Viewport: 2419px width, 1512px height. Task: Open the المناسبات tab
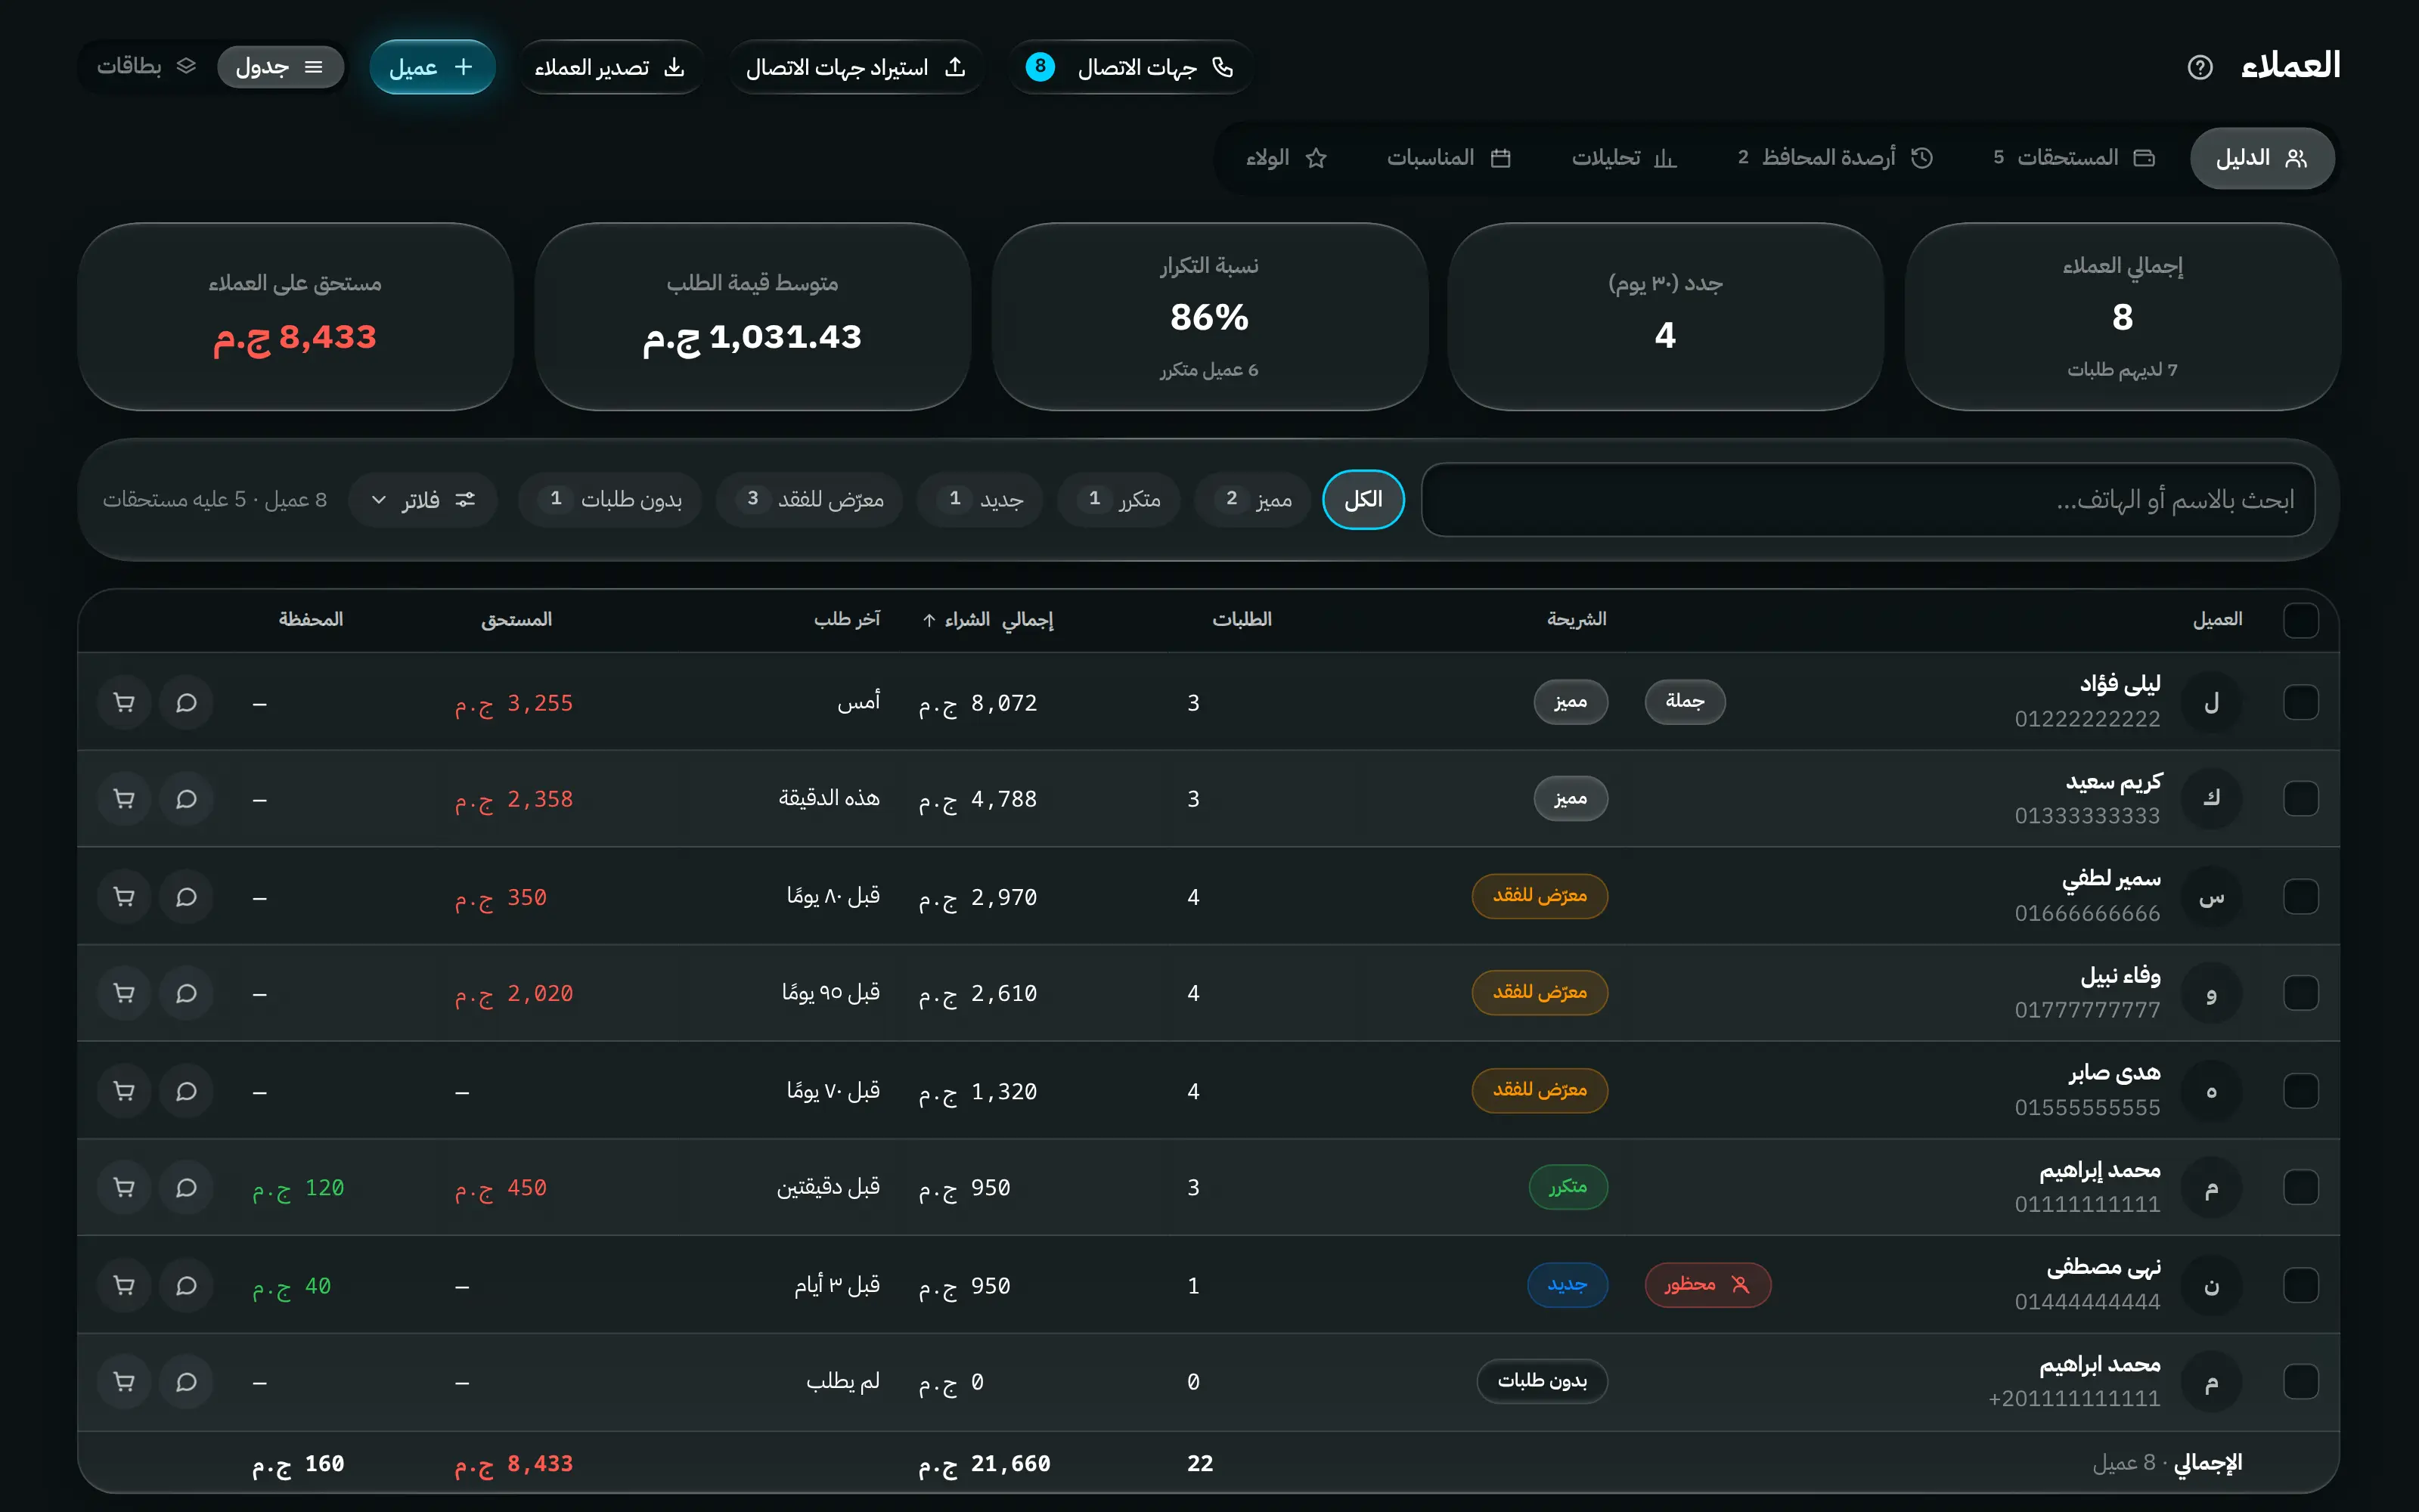(x=1448, y=158)
